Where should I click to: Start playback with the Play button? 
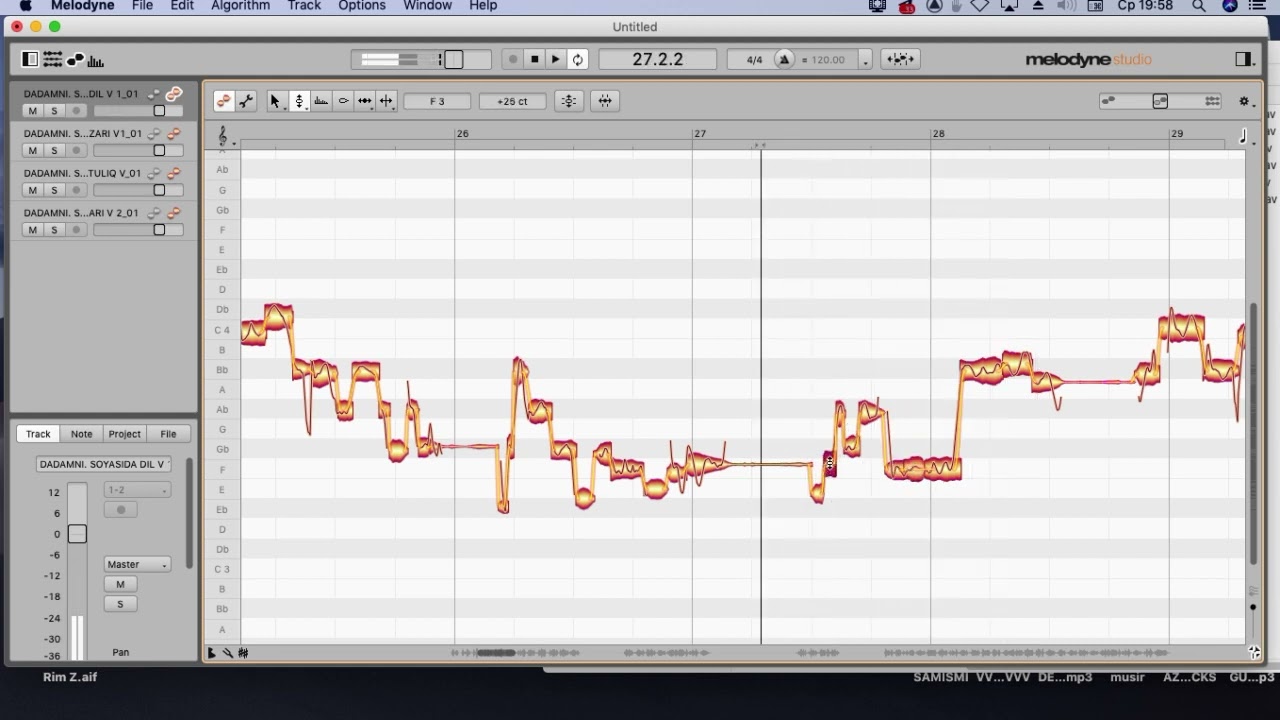pyautogui.click(x=556, y=60)
